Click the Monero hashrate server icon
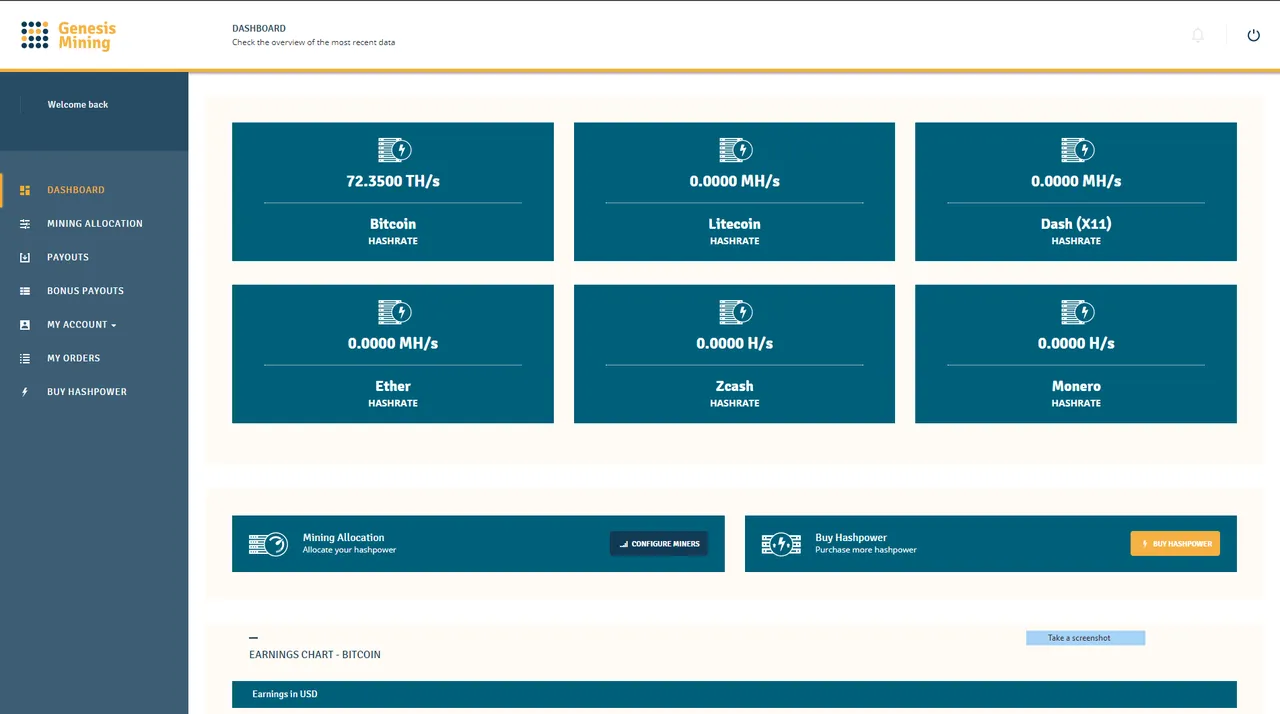This screenshot has height=714, width=1280. pos(1077,312)
